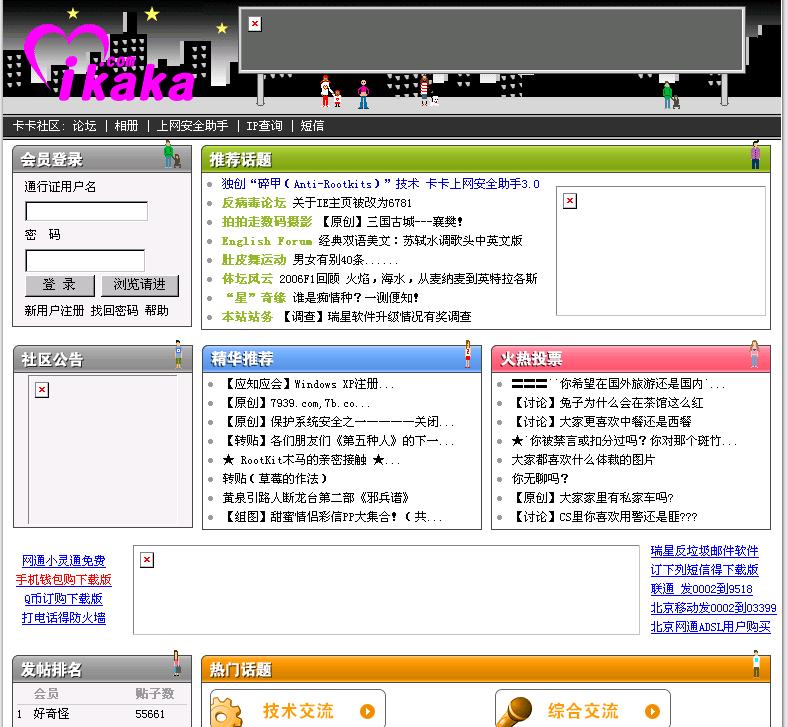788x727 pixels.
Task: Open the 肚皮舞运动 category link
Action: pos(254,260)
